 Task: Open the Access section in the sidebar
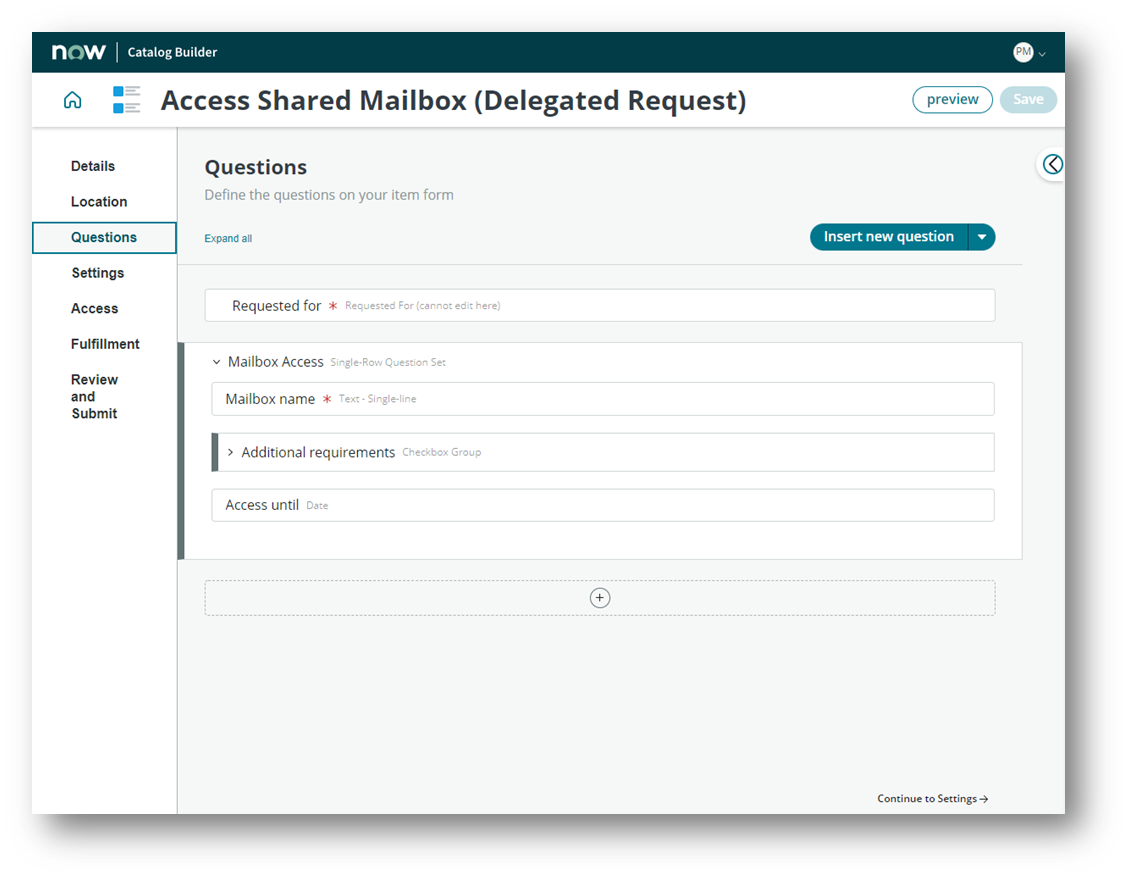pyautogui.click(x=94, y=308)
